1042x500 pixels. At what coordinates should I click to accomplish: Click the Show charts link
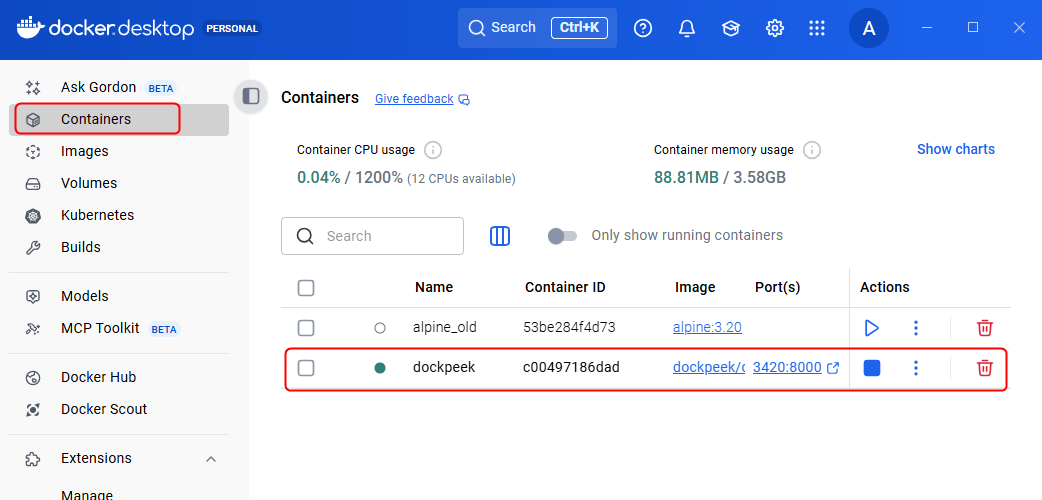955,149
